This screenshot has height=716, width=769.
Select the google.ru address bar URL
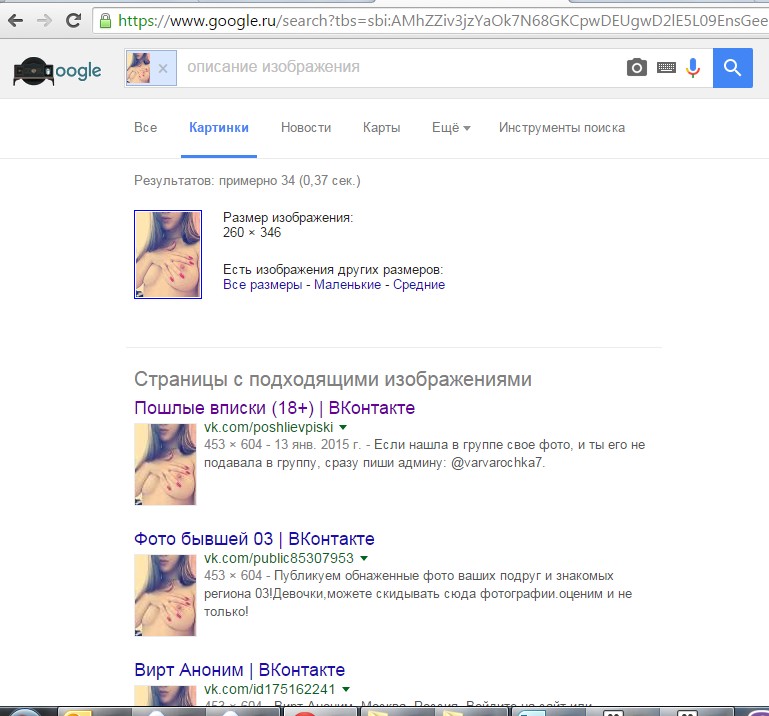[443, 21]
